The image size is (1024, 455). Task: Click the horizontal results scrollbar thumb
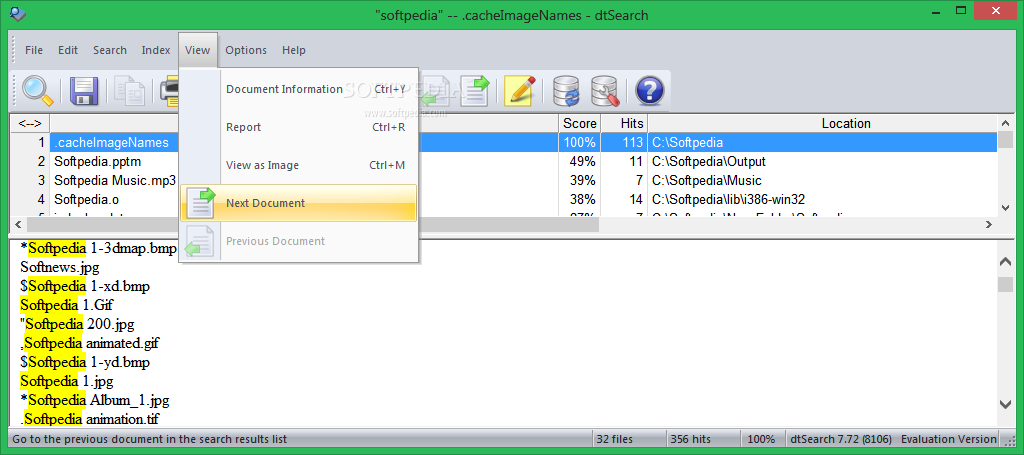pos(312,224)
